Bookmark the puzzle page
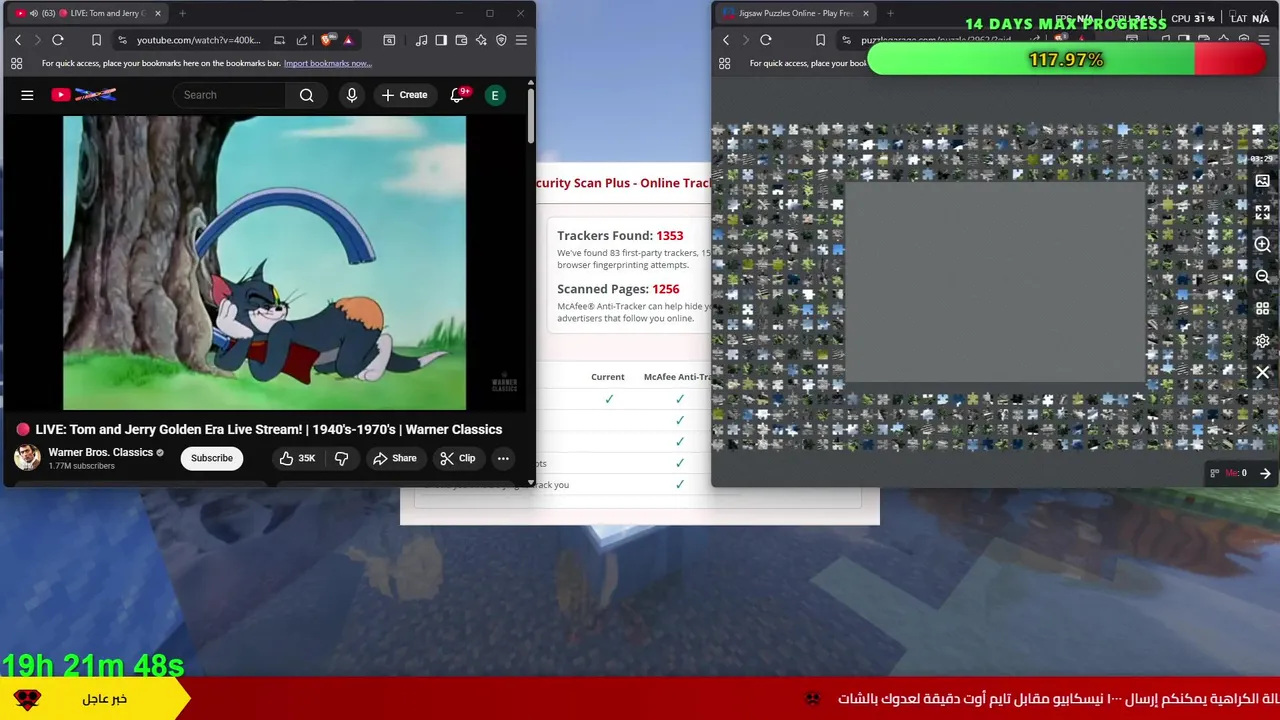 [x=820, y=40]
